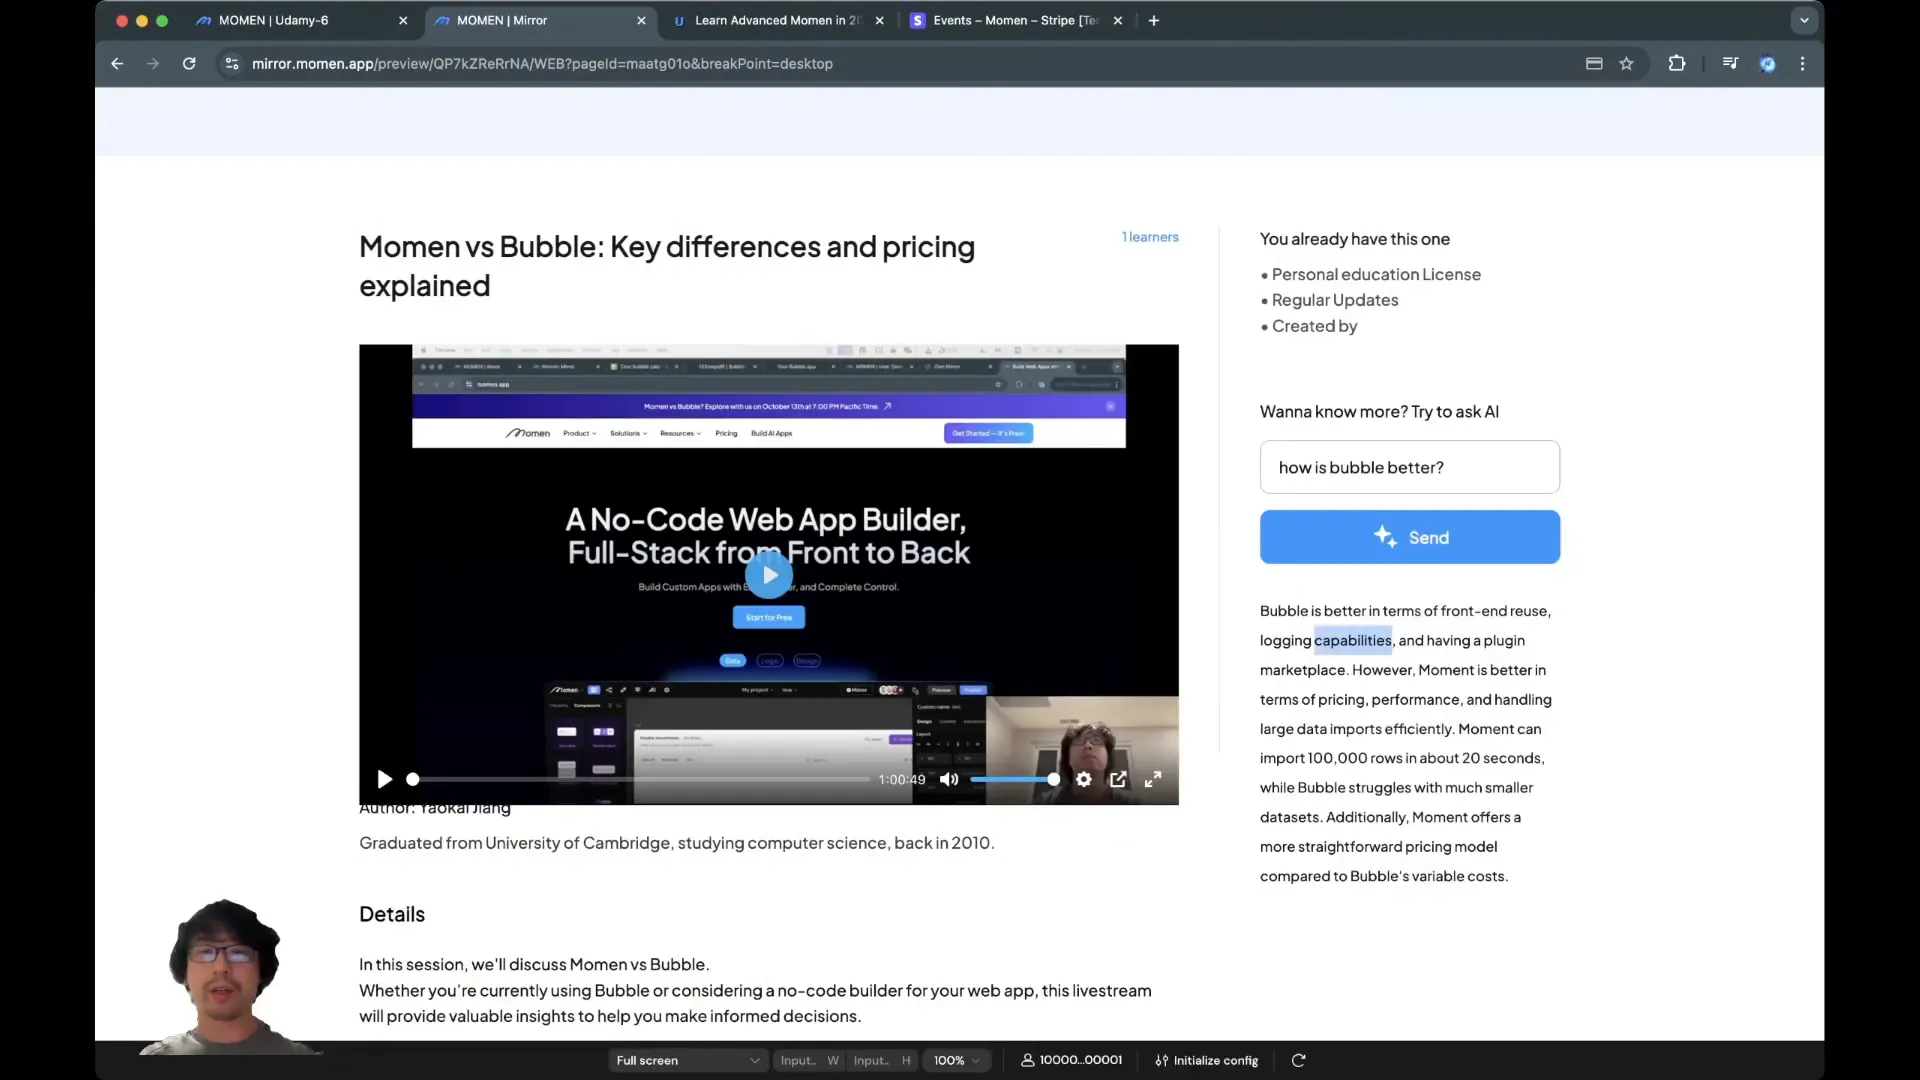Open a new browser tab
This screenshot has width=1920, height=1080.
click(x=1154, y=20)
